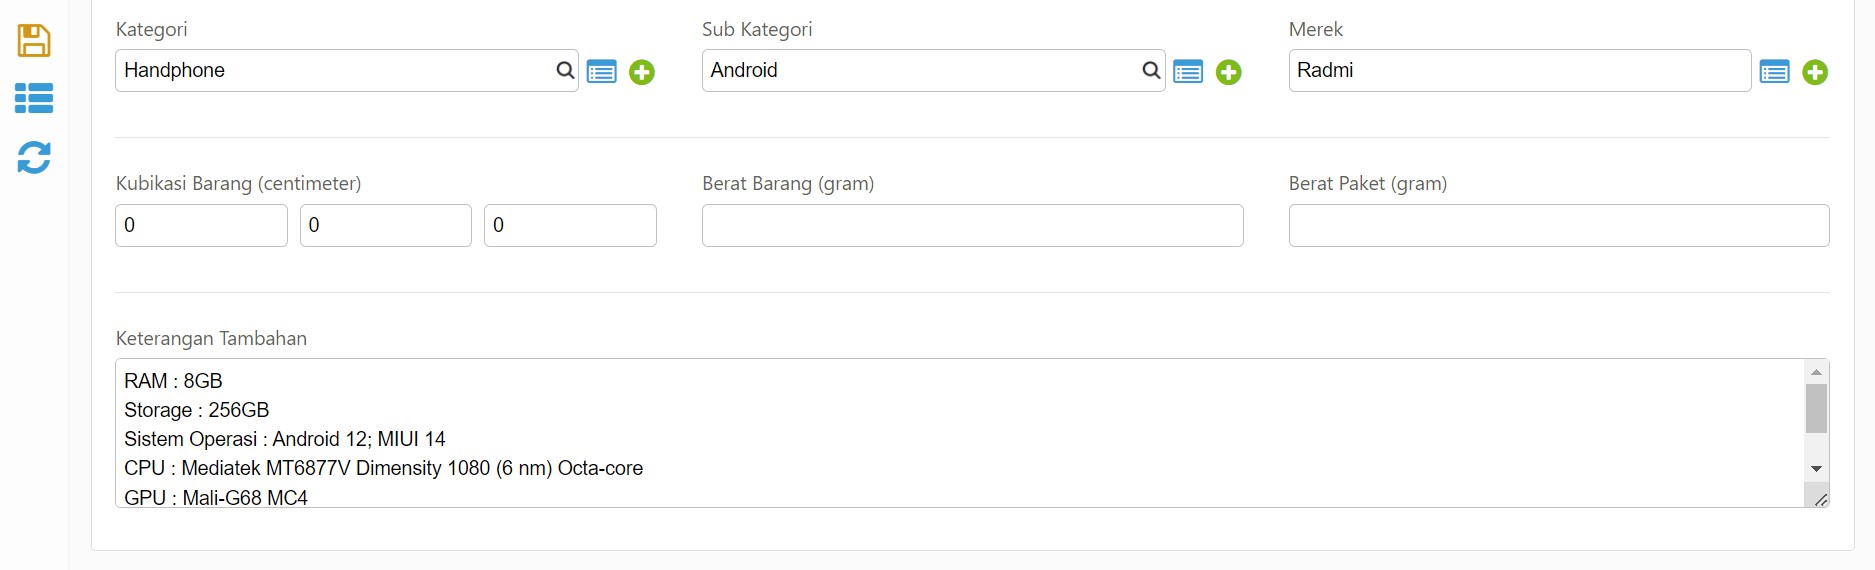Click the Berat Barang (gram) field
1875x570 pixels.
point(973,225)
